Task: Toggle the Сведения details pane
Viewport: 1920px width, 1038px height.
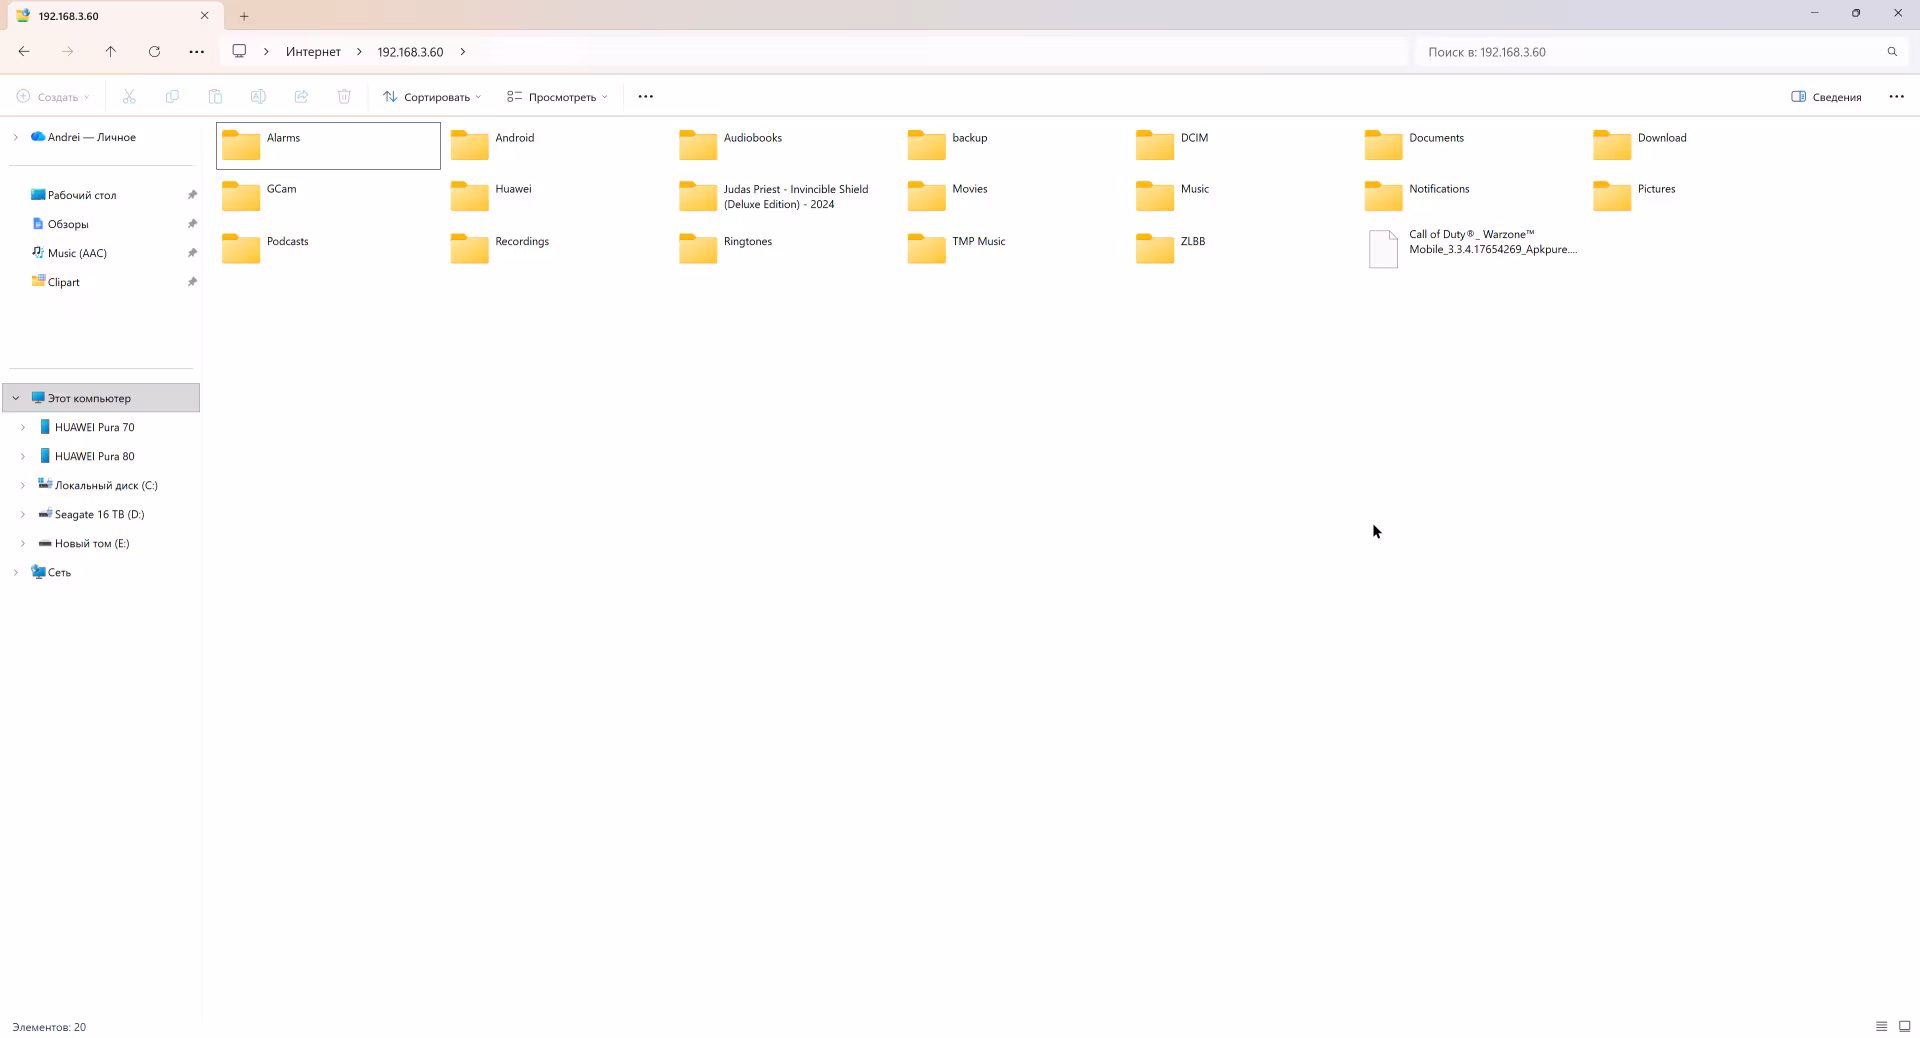Action: [1825, 96]
